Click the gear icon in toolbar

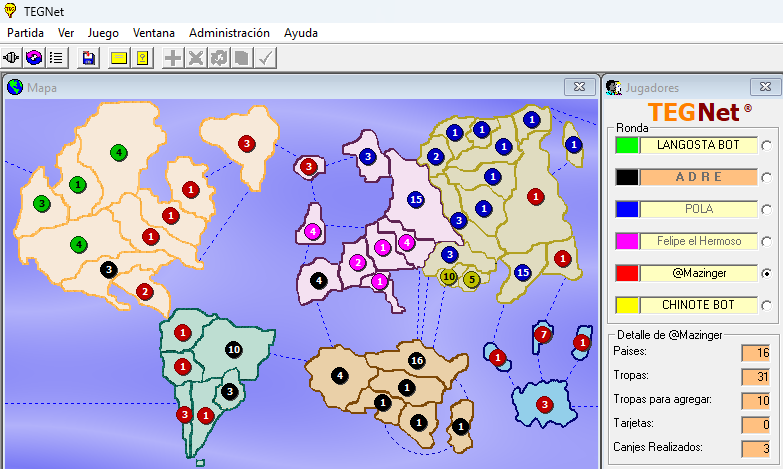pyautogui.click(x=219, y=58)
